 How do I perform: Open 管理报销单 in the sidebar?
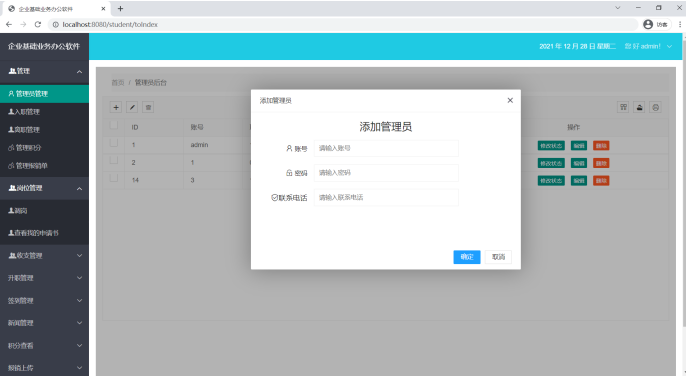[44, 166]
